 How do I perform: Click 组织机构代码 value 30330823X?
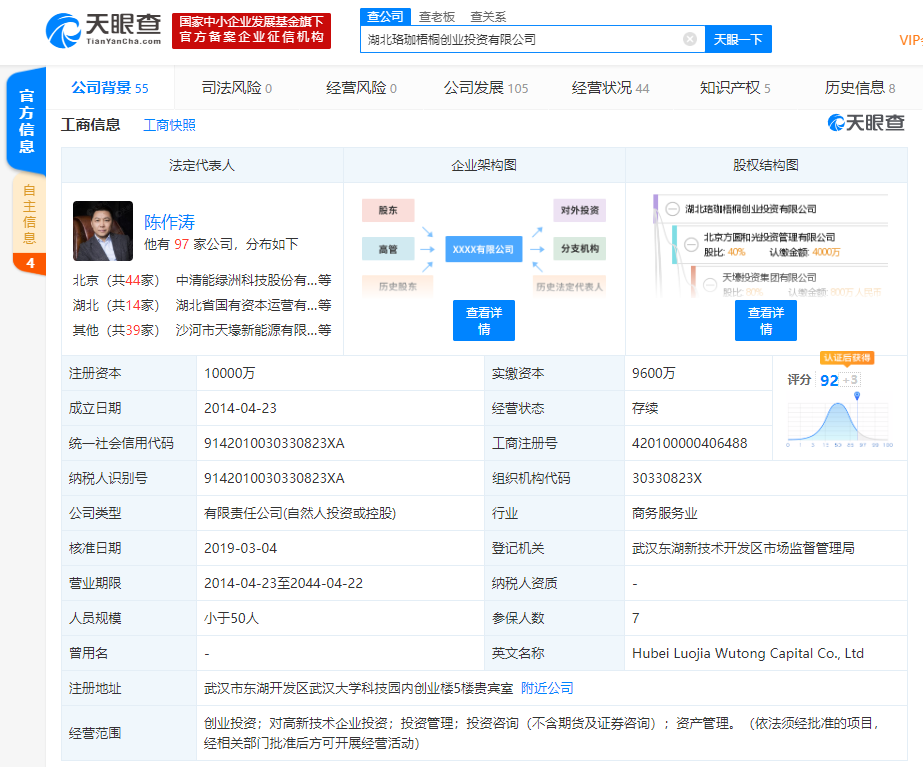pos(667,478)
